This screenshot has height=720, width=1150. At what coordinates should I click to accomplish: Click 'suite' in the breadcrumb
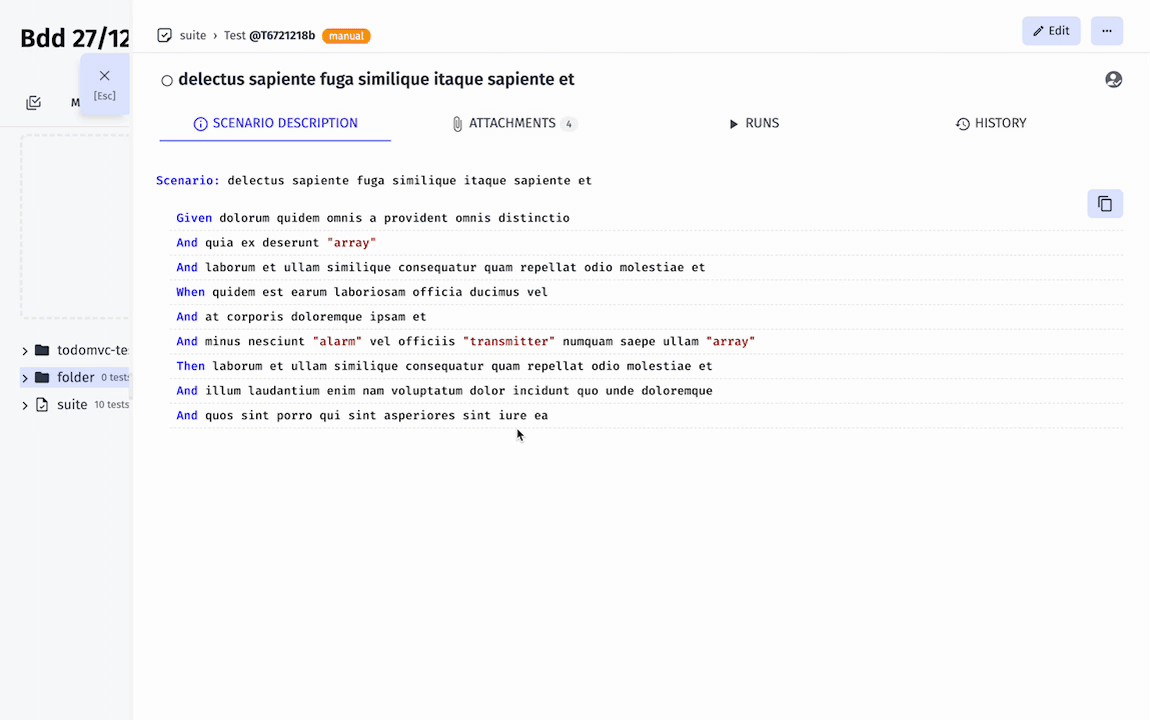pyautogui.click(x=193, y=35)
